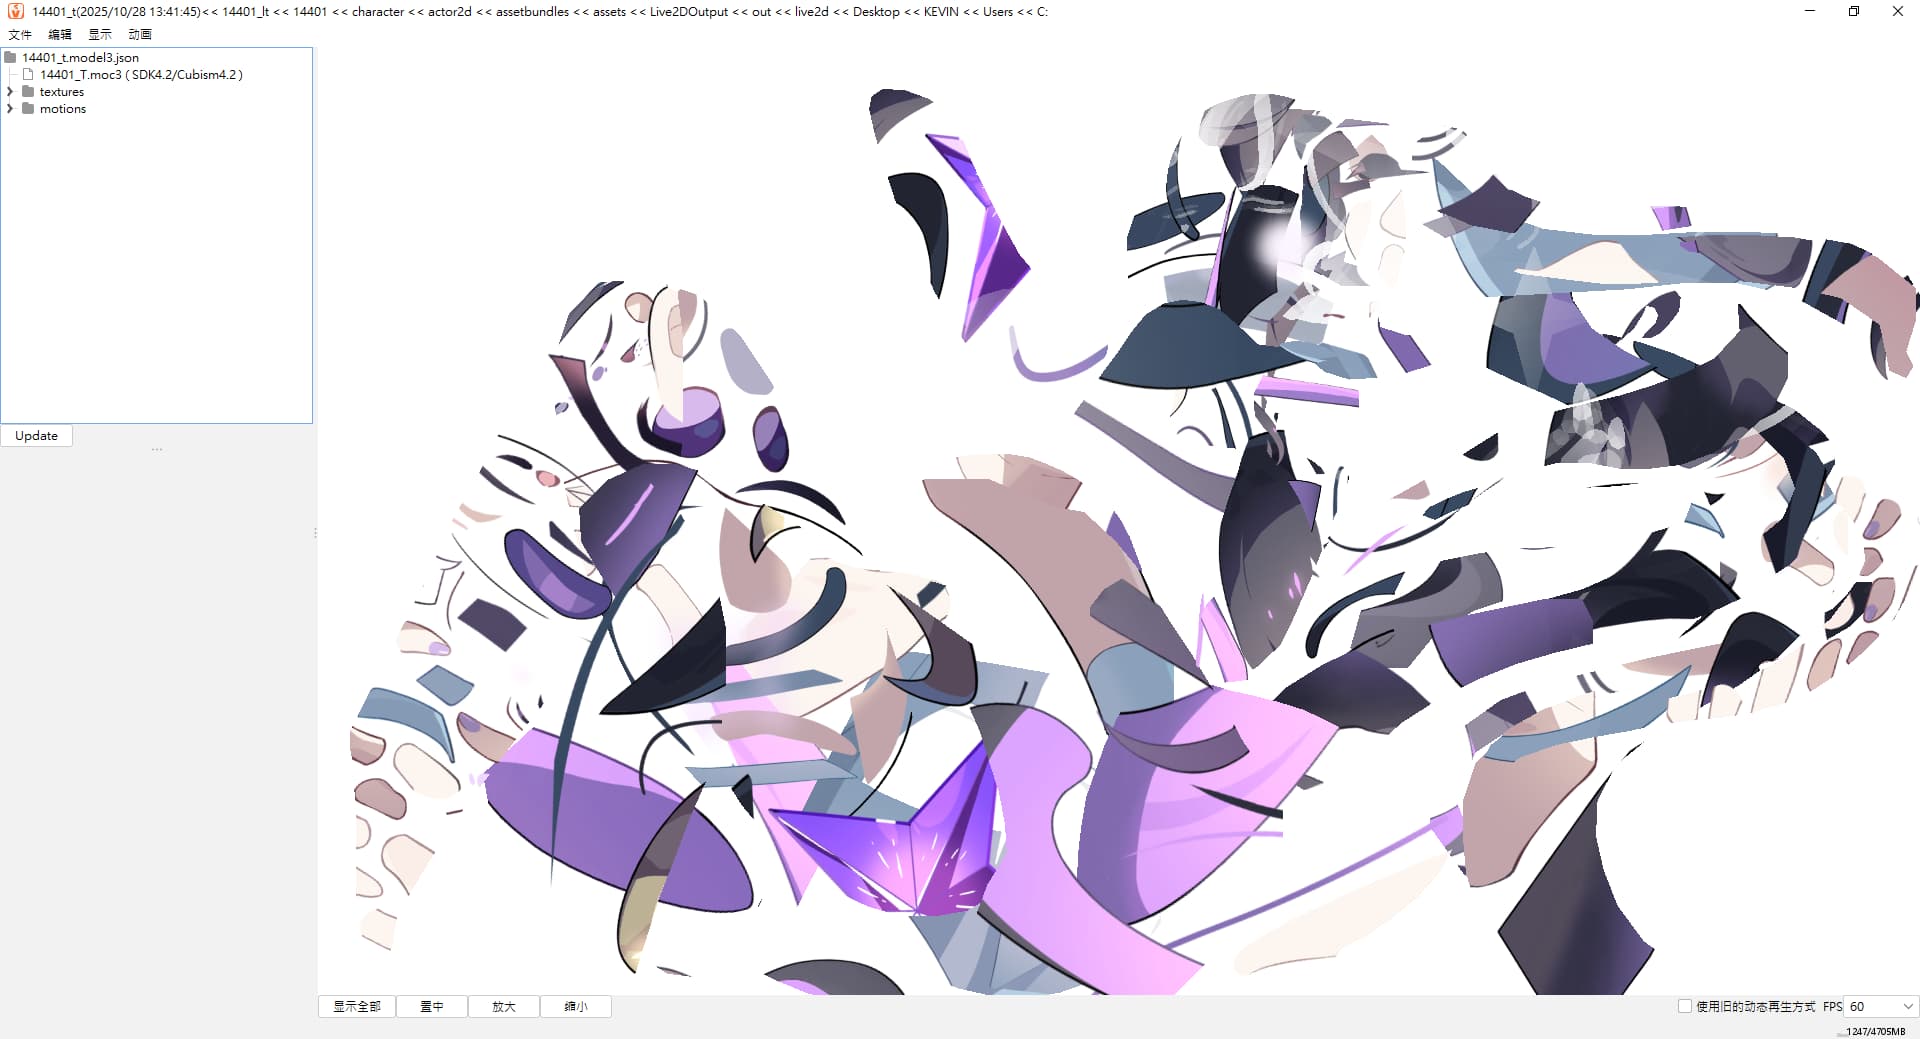Select the 14401_T.moc3 tree item
The height and width of the screenshot is (1039, 1920).
[140, 75]
